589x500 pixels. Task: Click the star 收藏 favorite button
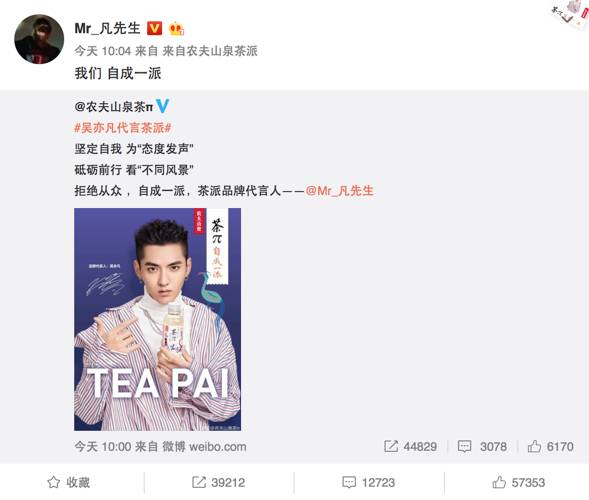click(x=68, y=482)
